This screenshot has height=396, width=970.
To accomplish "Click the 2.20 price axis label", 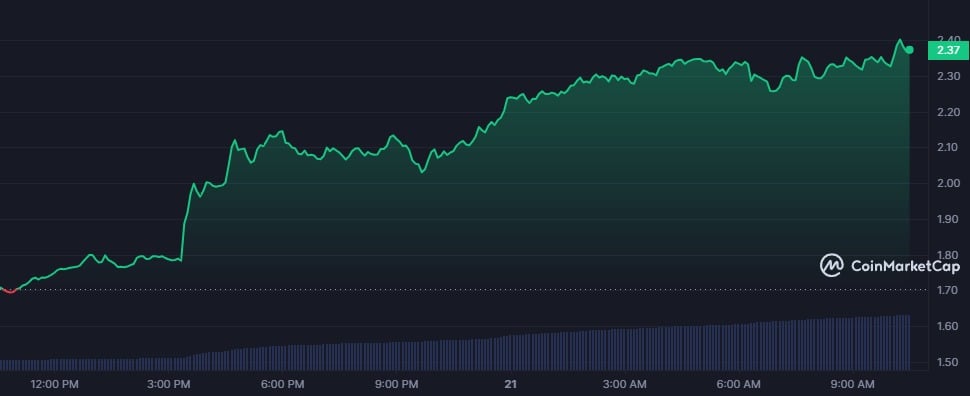I will click(x=948, y=112).
